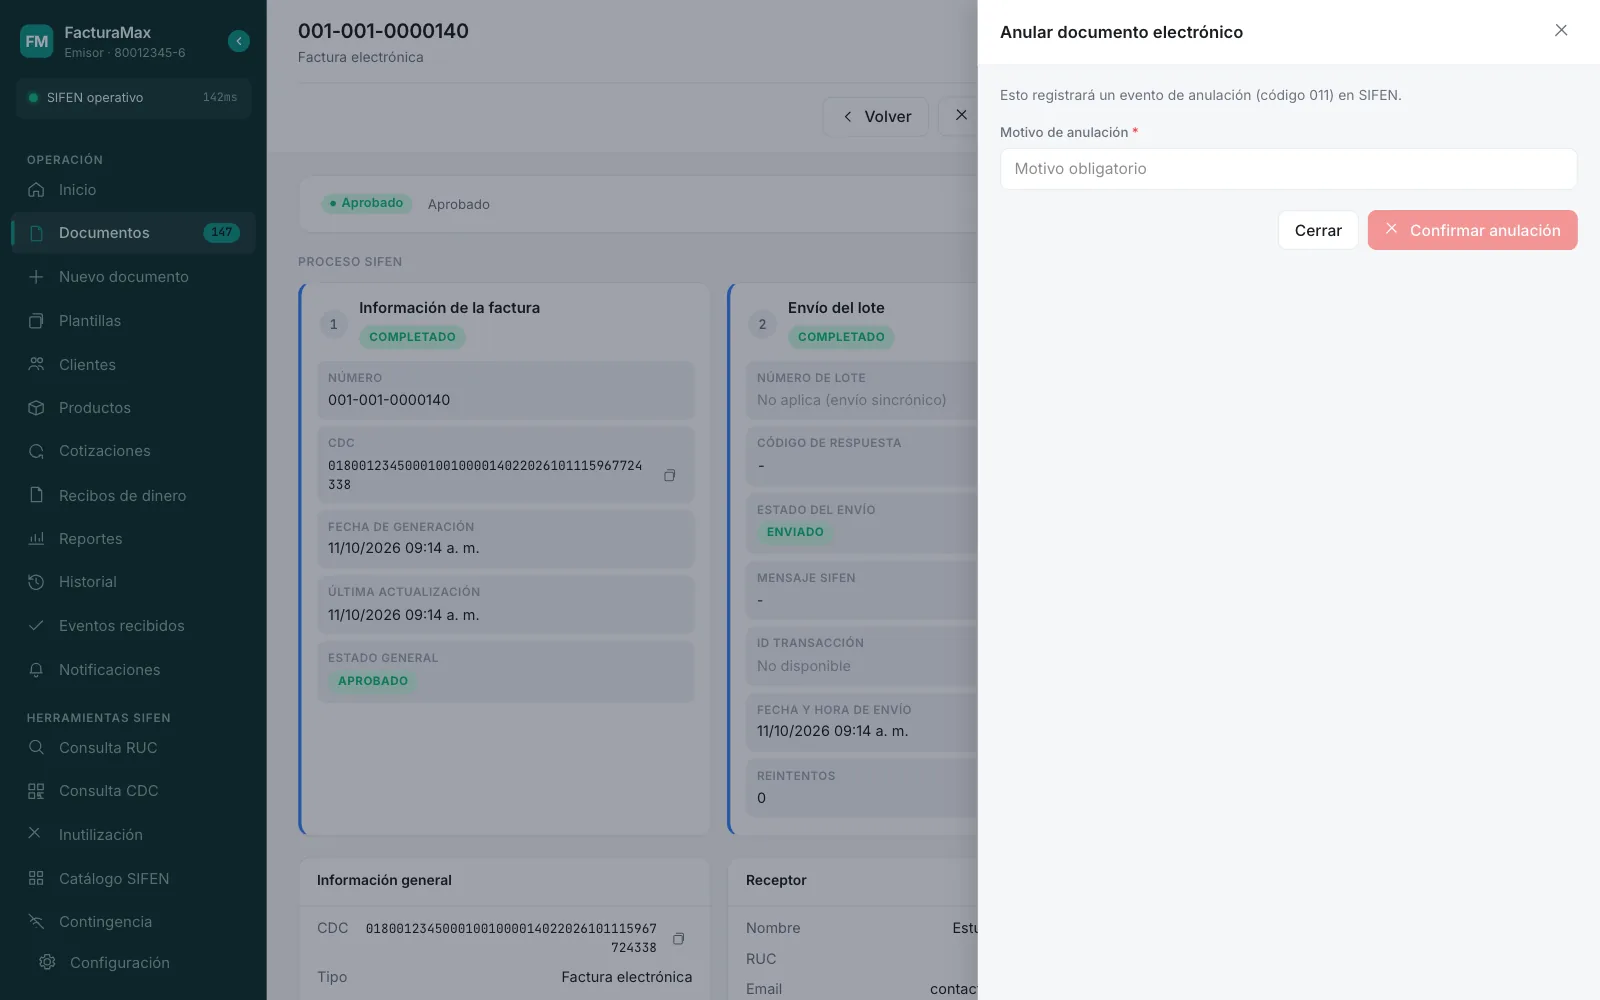Click the Recibos de dinero file icon
The width and height of the screenshot is (1600, 1000).
(x=36, y=495)
